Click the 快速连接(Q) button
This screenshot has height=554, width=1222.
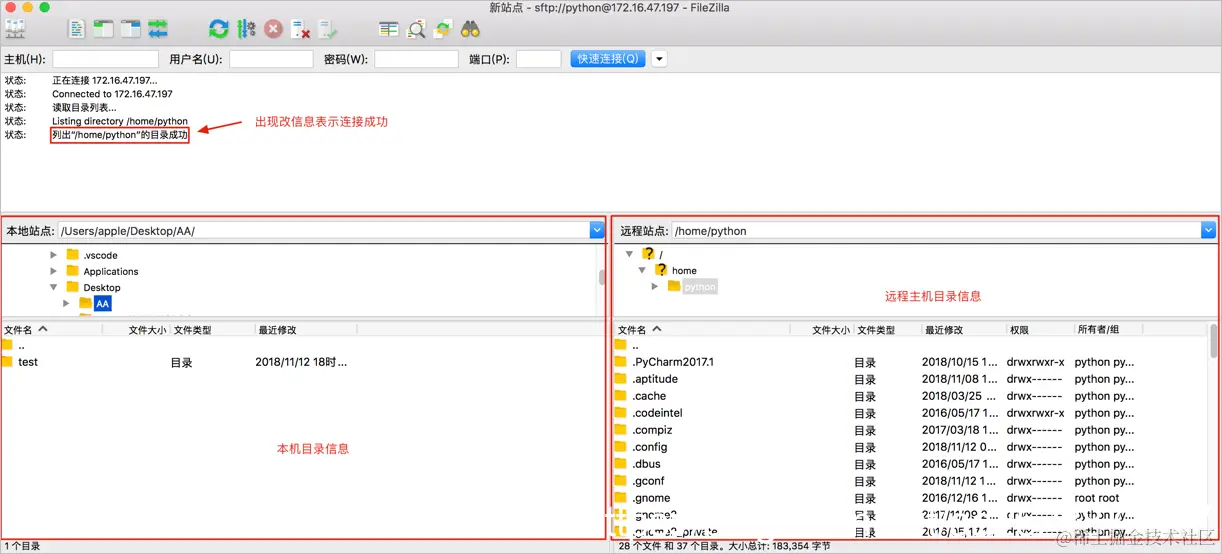click(x=608, y=59)
